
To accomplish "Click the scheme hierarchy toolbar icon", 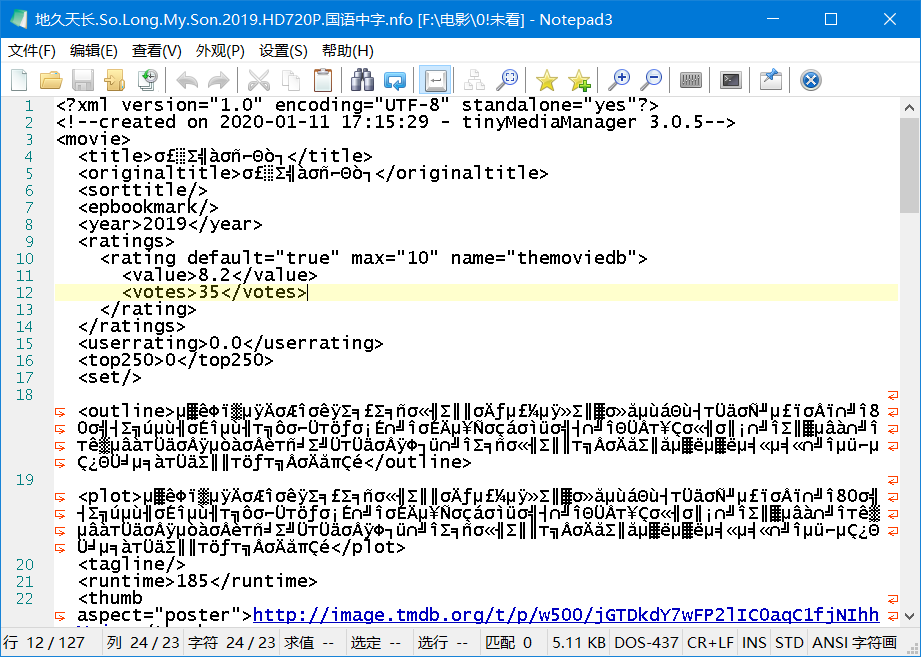I will tap(474, 80).
